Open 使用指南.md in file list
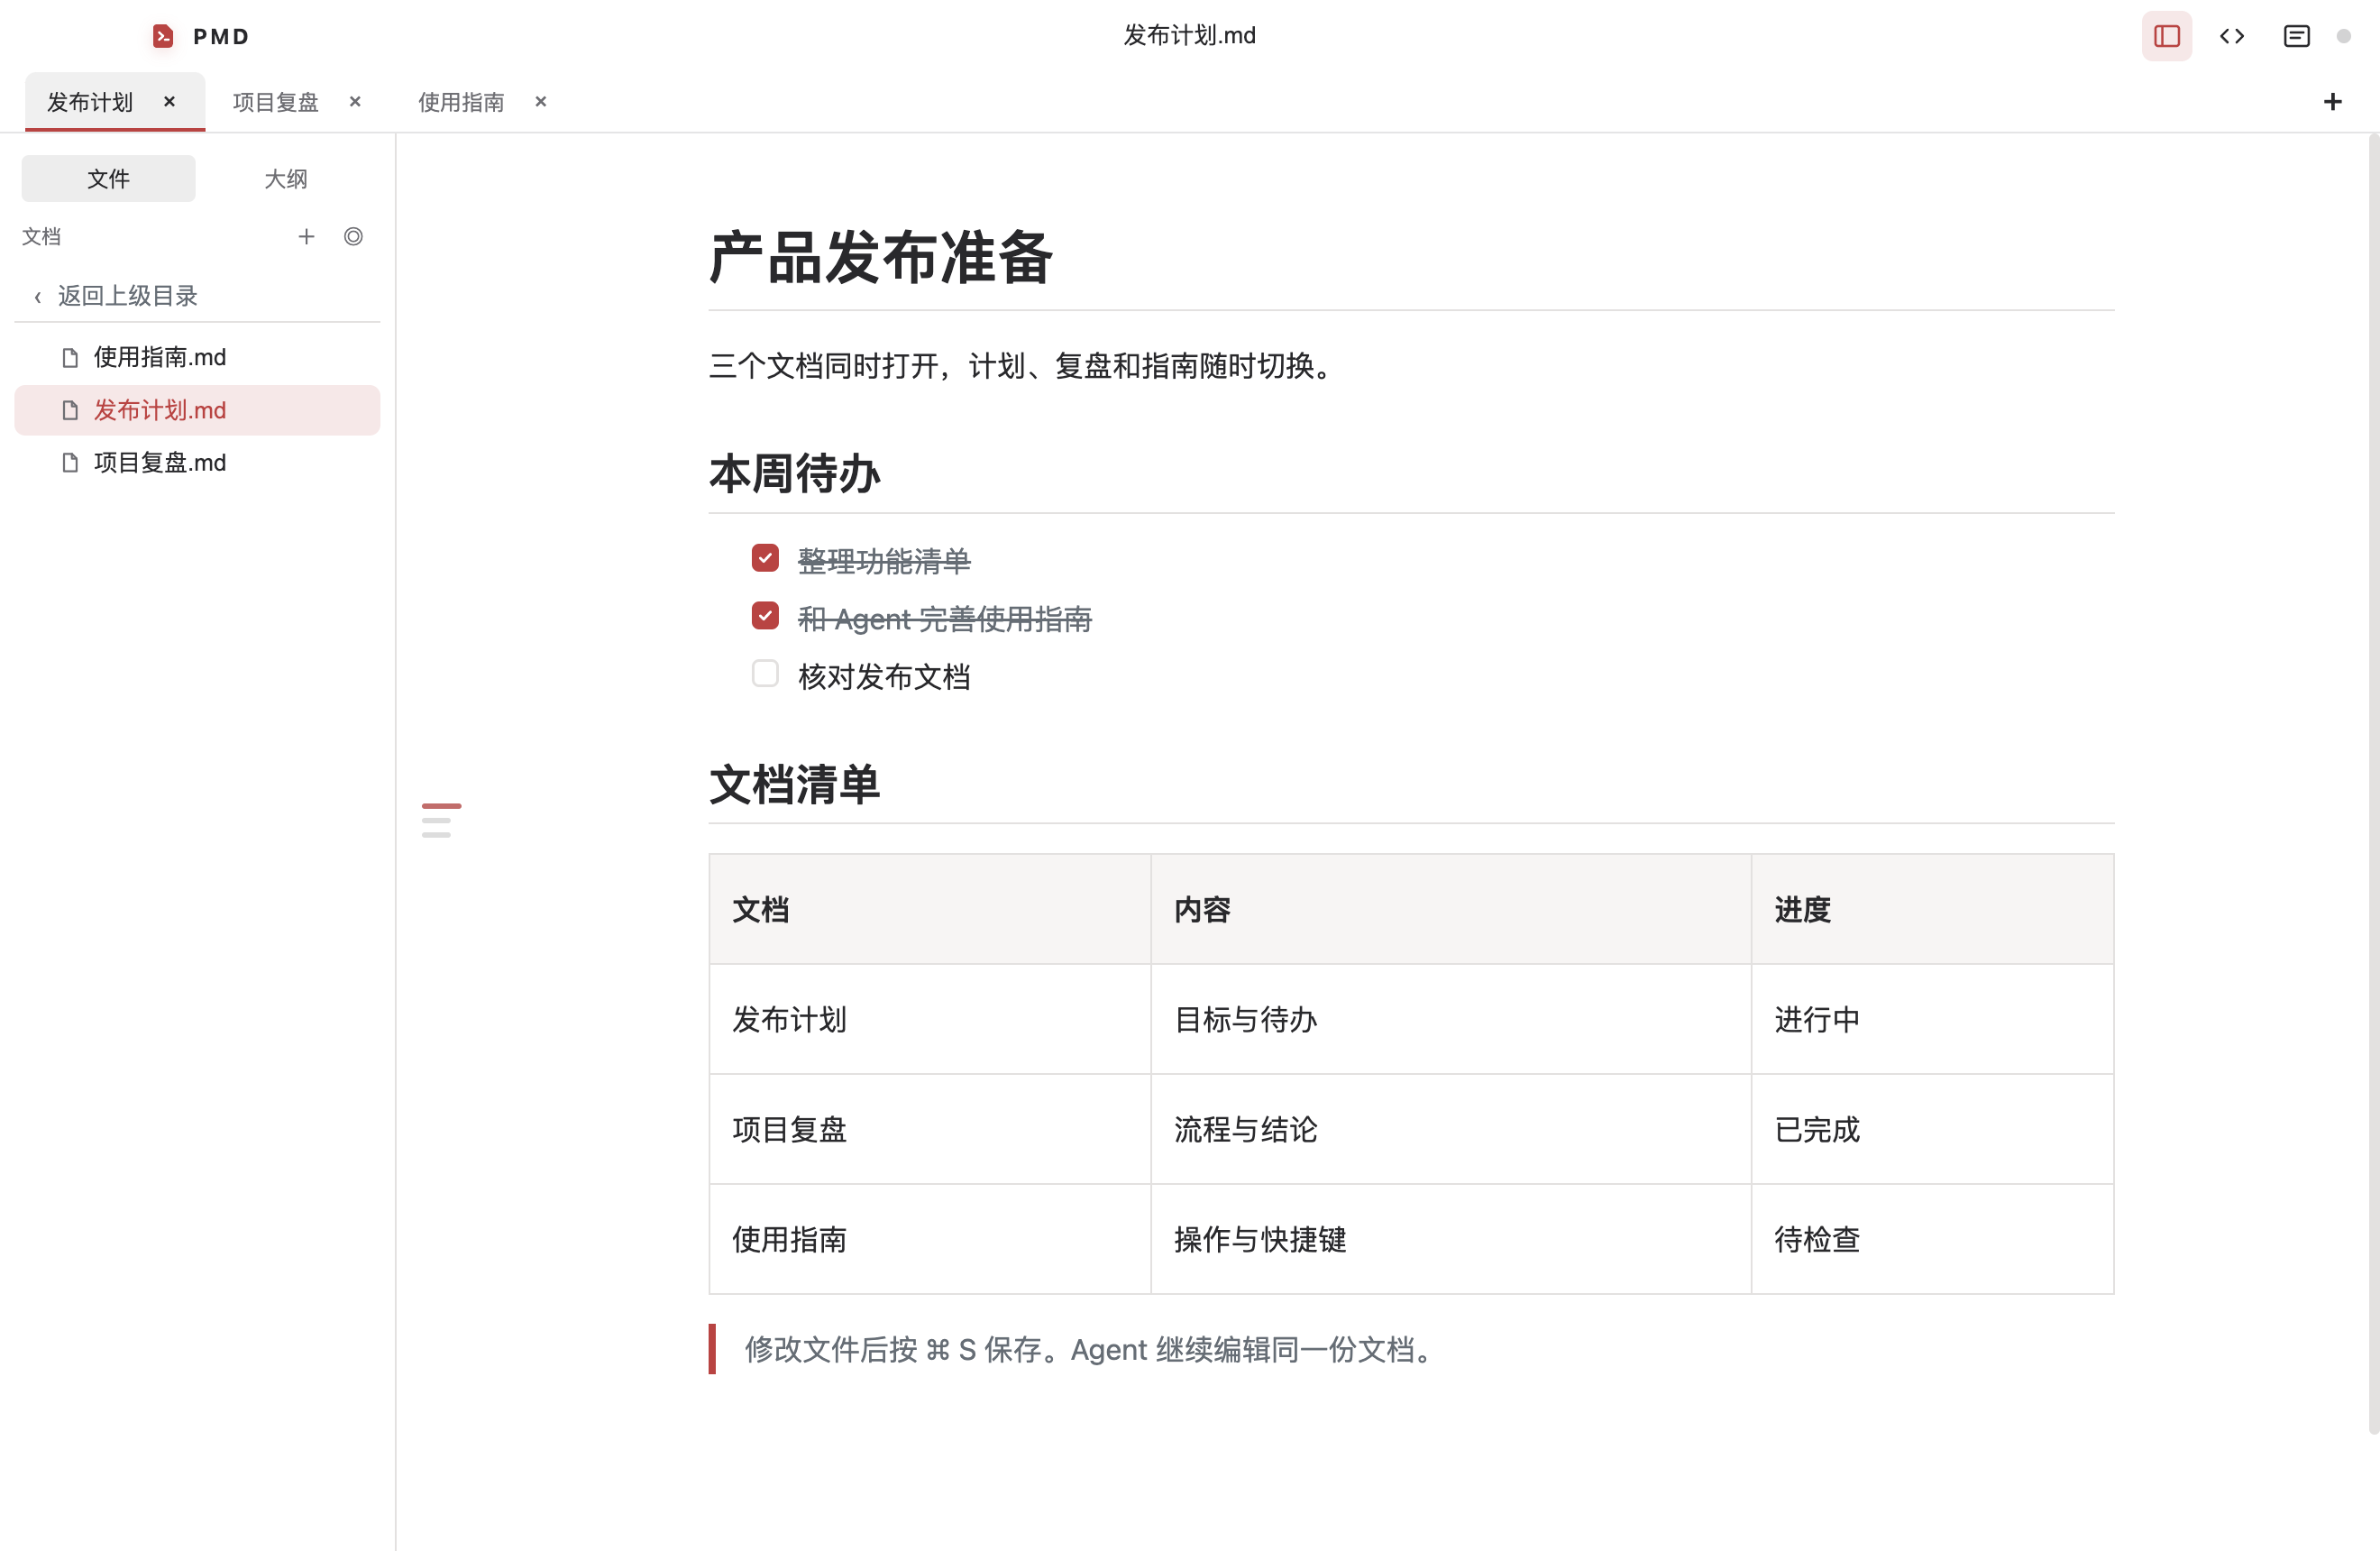Viewport: 2380px width, 1551px height. (197, 357)
